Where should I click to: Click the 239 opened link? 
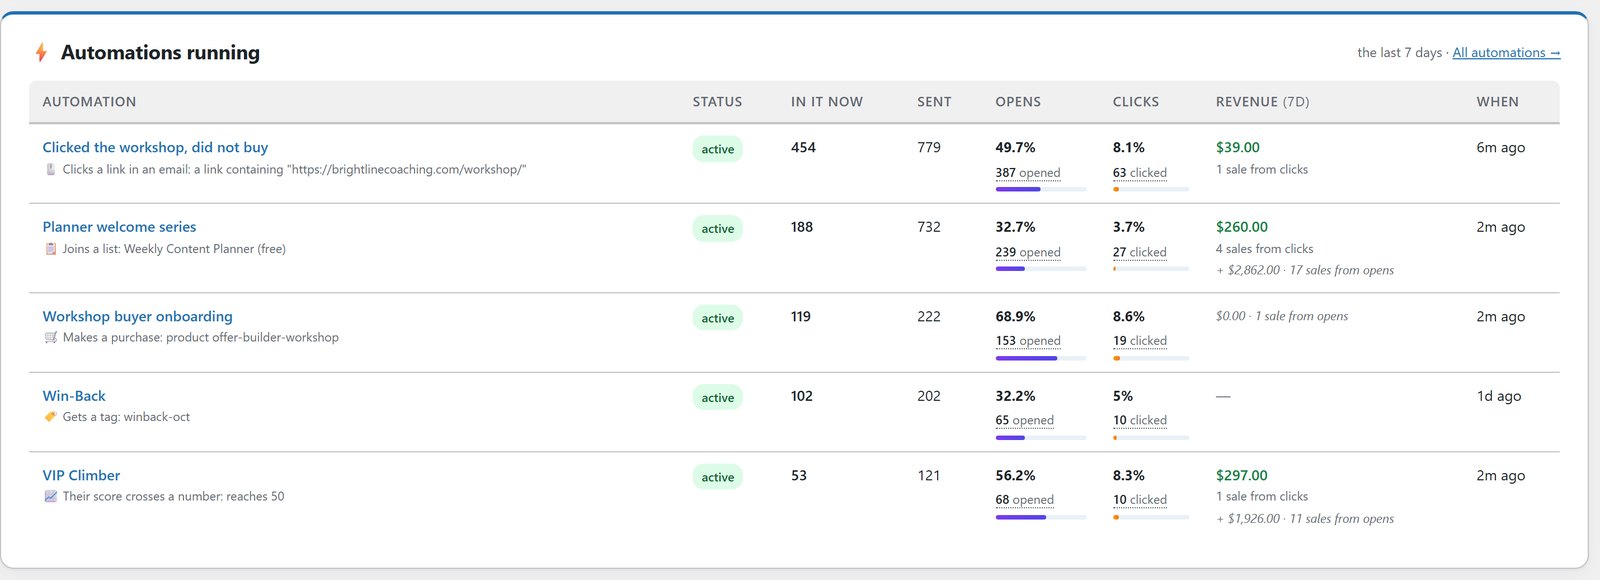[1028, 253]
